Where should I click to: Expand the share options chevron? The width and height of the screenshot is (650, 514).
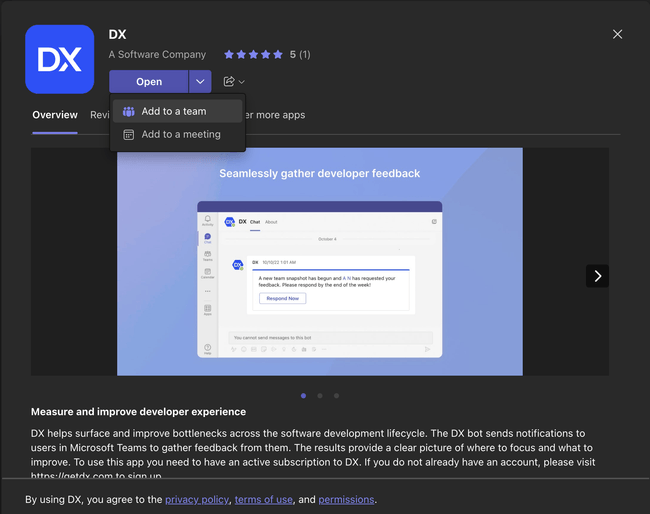pyautogui.click(x=242, y=82)
